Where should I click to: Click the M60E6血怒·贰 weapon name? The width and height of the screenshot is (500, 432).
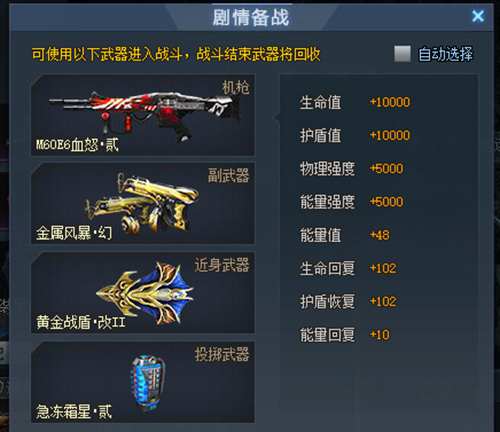[77, 145]
